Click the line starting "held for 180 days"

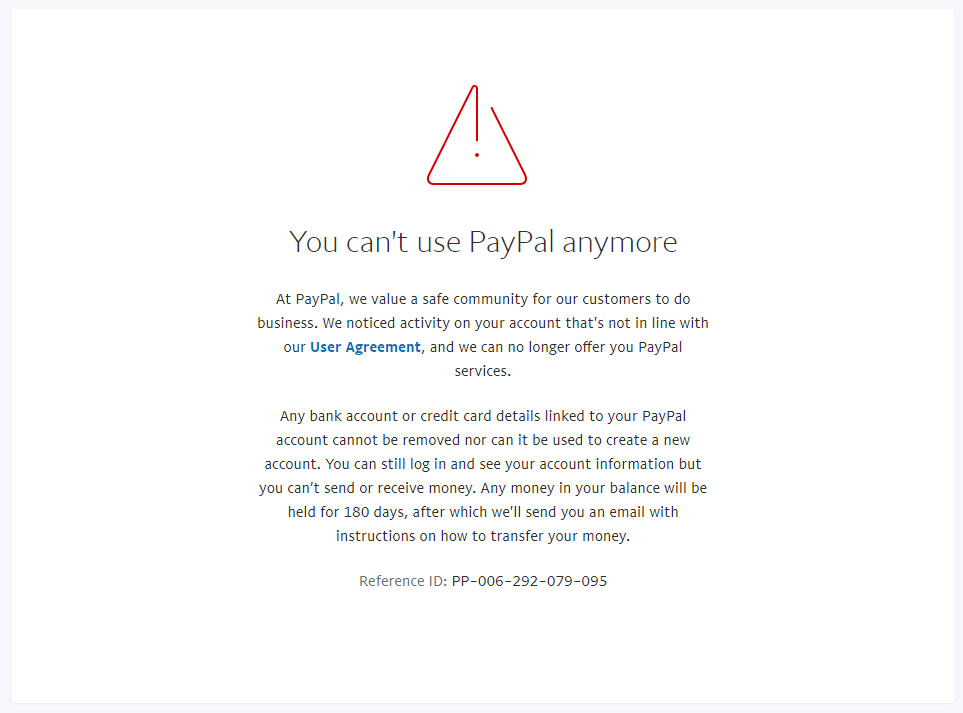point(483,512)
